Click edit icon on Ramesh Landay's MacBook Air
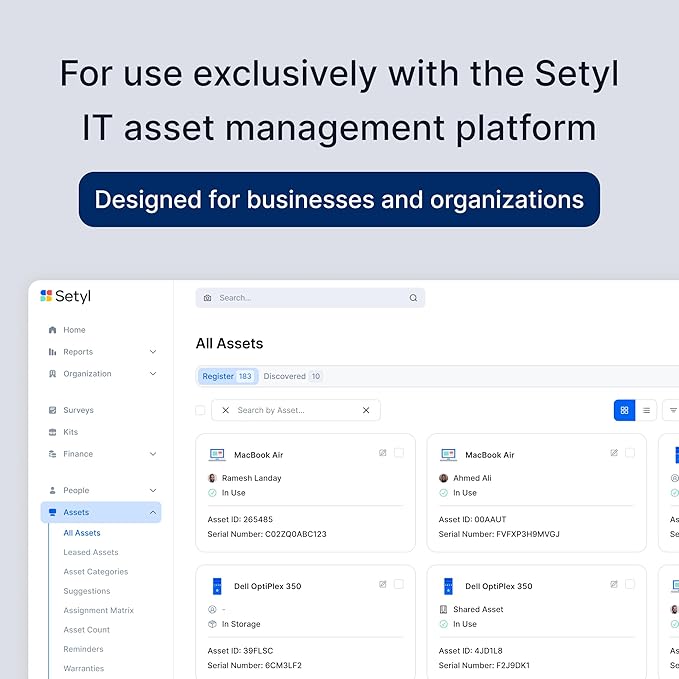679x679 pixels. (x=382, y=453)
